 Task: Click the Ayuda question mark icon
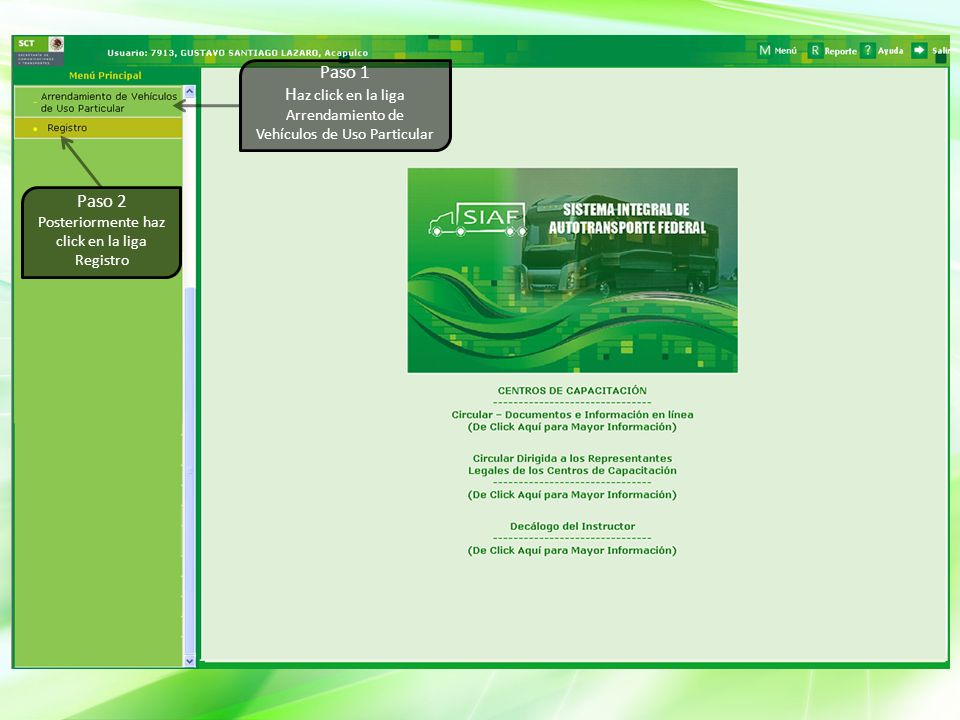point(868,50)
